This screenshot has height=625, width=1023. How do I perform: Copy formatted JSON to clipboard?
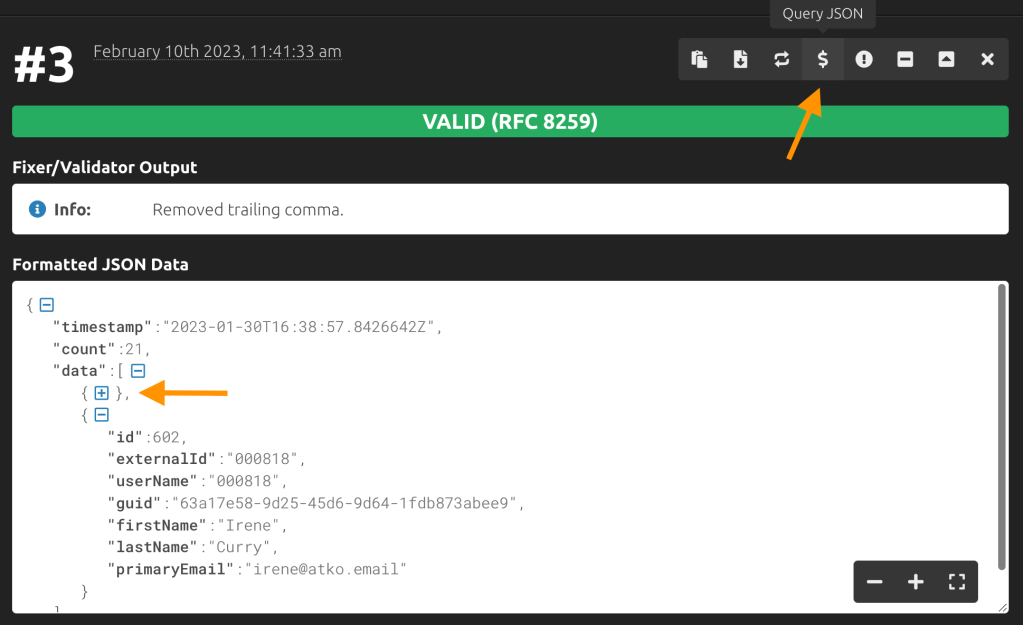(x=700, y=60)
